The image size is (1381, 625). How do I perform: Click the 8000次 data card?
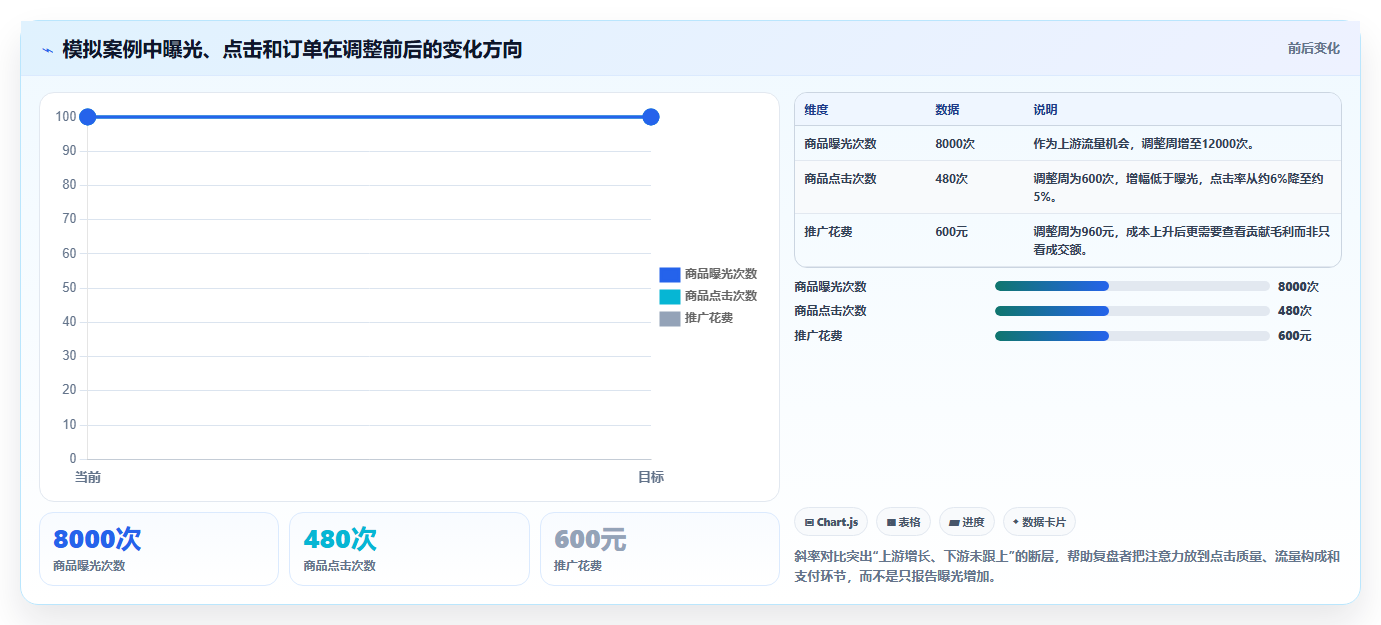tap(159, 549)
